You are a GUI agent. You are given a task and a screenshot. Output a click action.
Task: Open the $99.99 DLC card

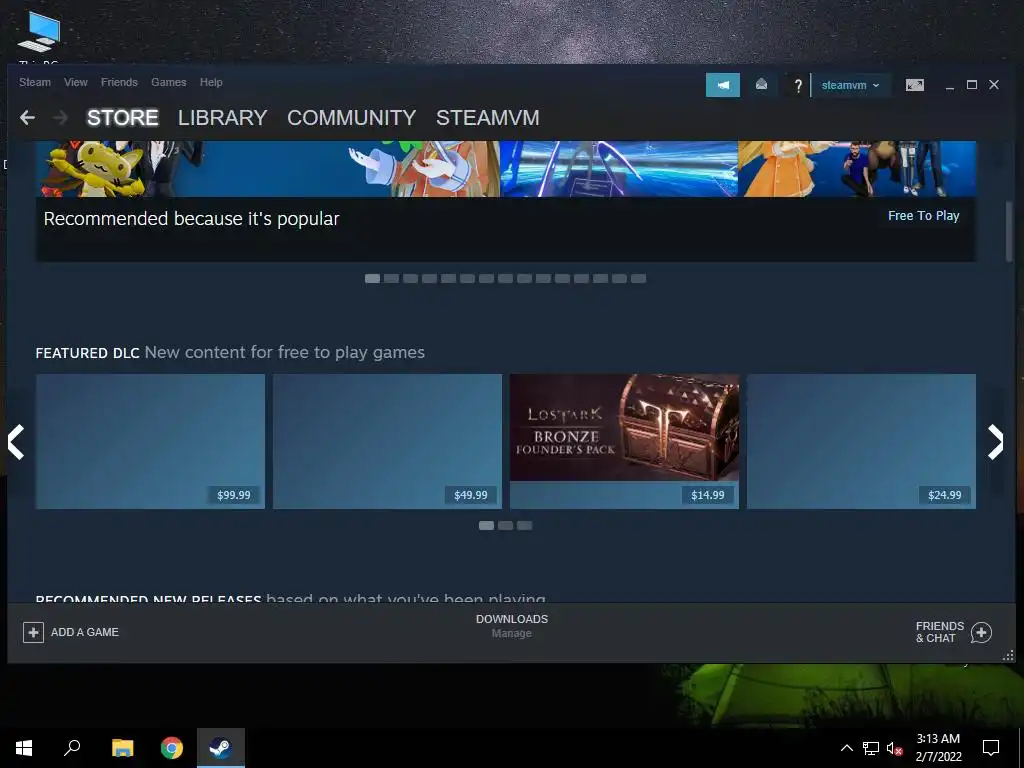pos(150,441)
